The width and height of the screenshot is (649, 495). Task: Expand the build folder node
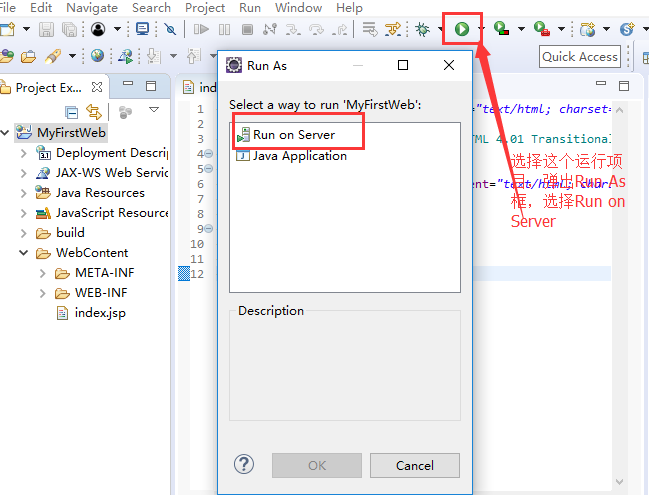click(24, 233)
